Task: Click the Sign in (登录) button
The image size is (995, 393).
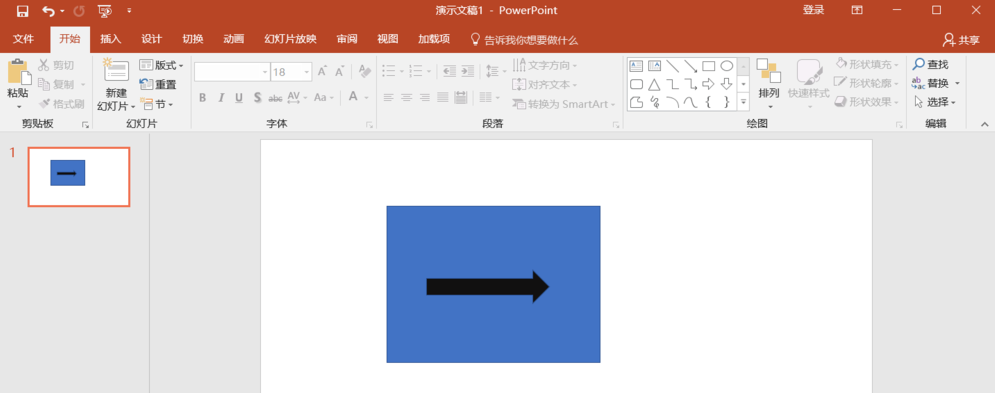Action: click(x=814, y=10)
